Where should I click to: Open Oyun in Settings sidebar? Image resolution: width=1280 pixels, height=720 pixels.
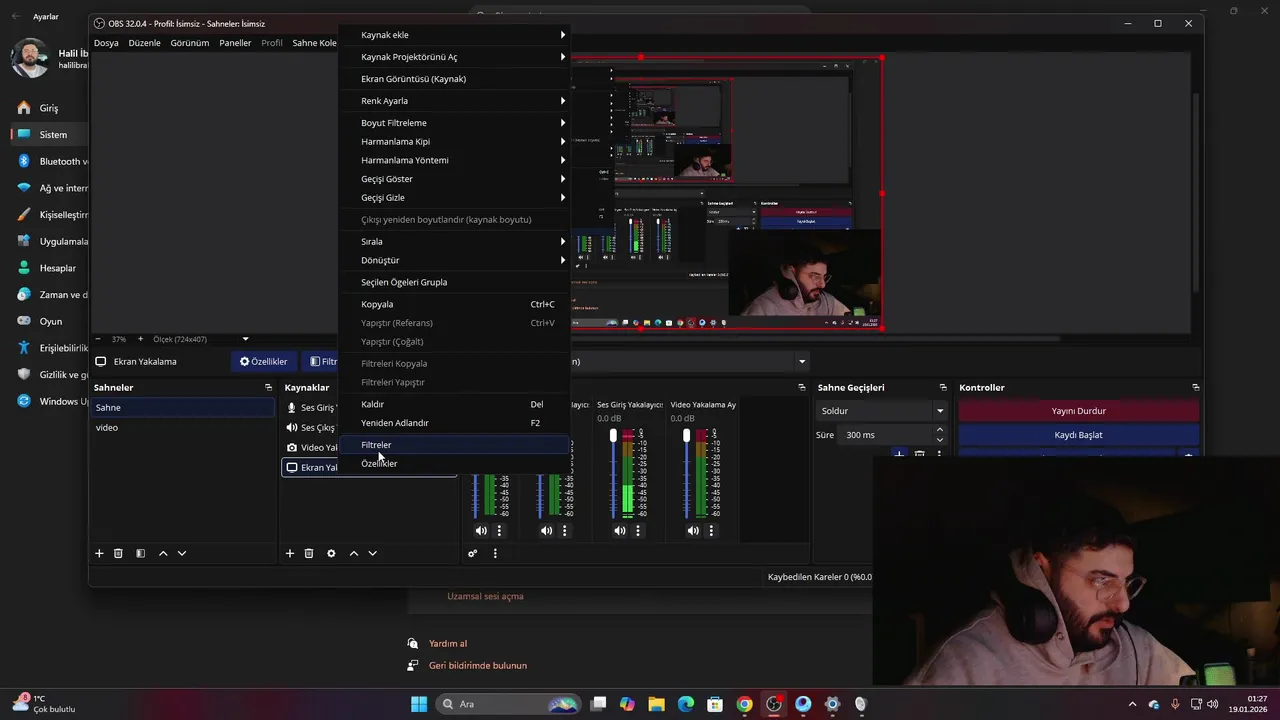pos(48,322)
